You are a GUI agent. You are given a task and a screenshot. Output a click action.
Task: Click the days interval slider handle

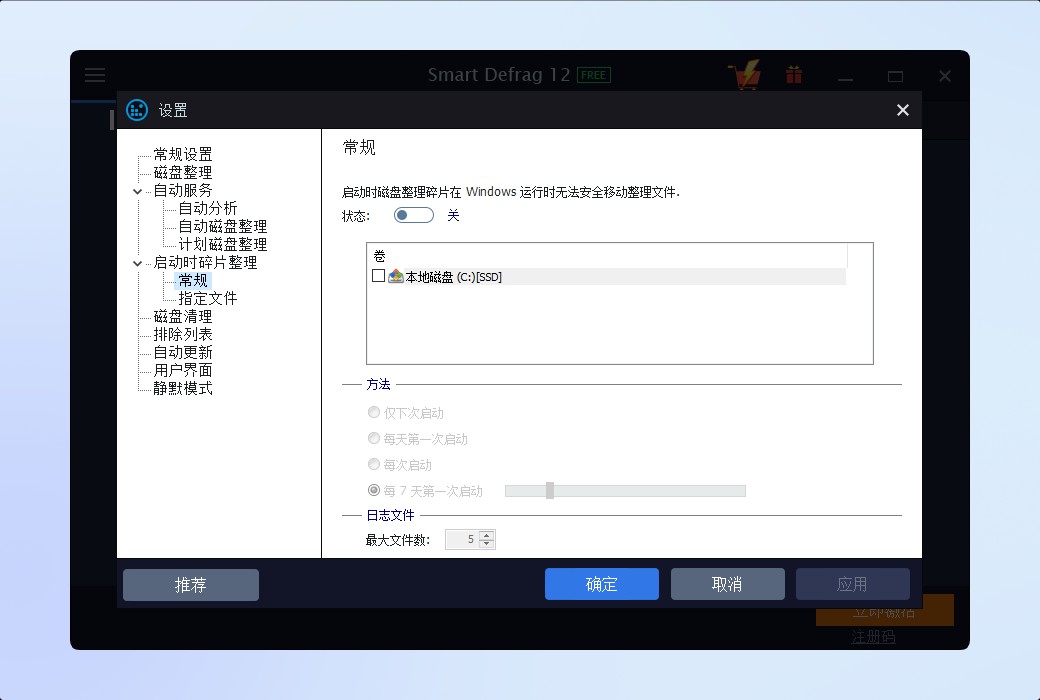click(x=550, y=490)
